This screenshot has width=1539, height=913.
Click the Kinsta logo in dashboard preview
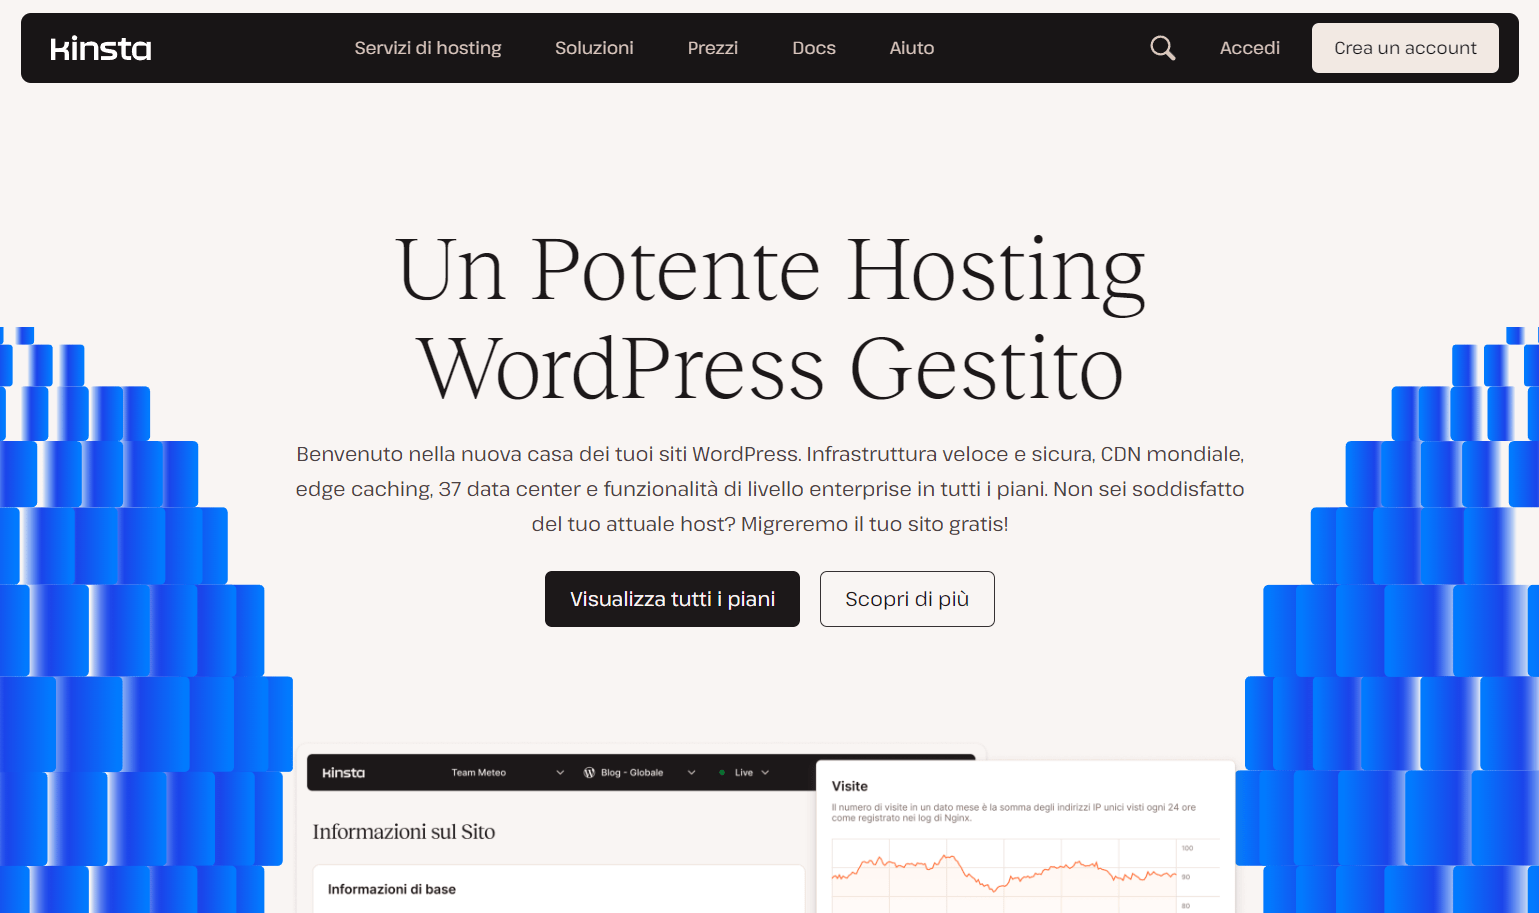tap(343, 773)
